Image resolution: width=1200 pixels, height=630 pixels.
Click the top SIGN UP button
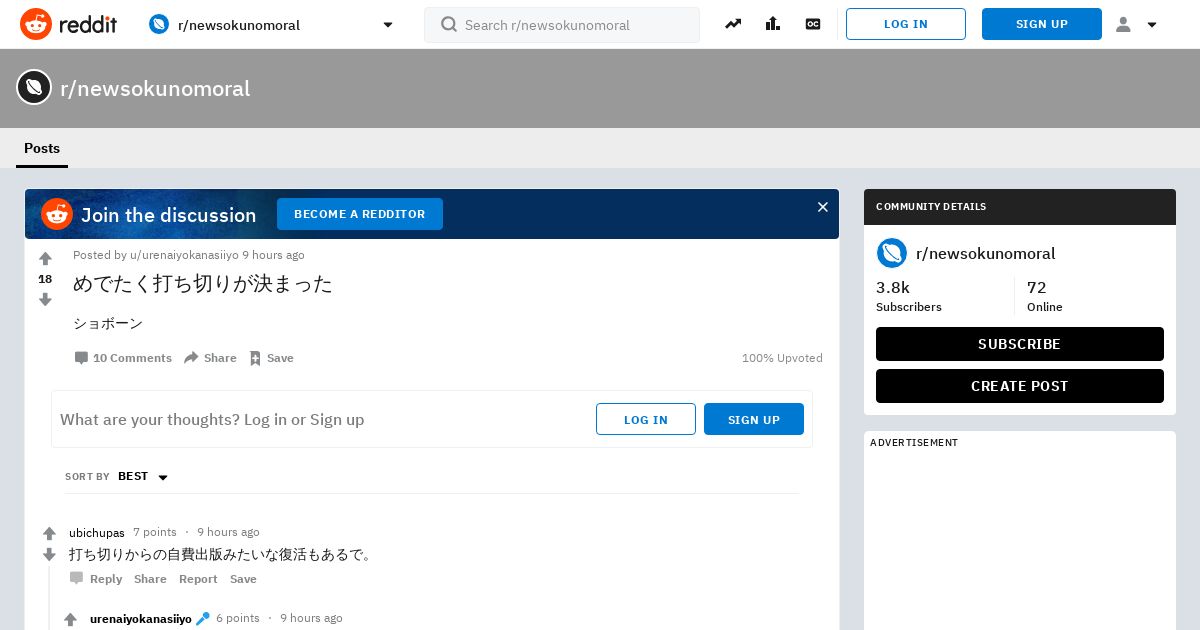[1042, 24]
